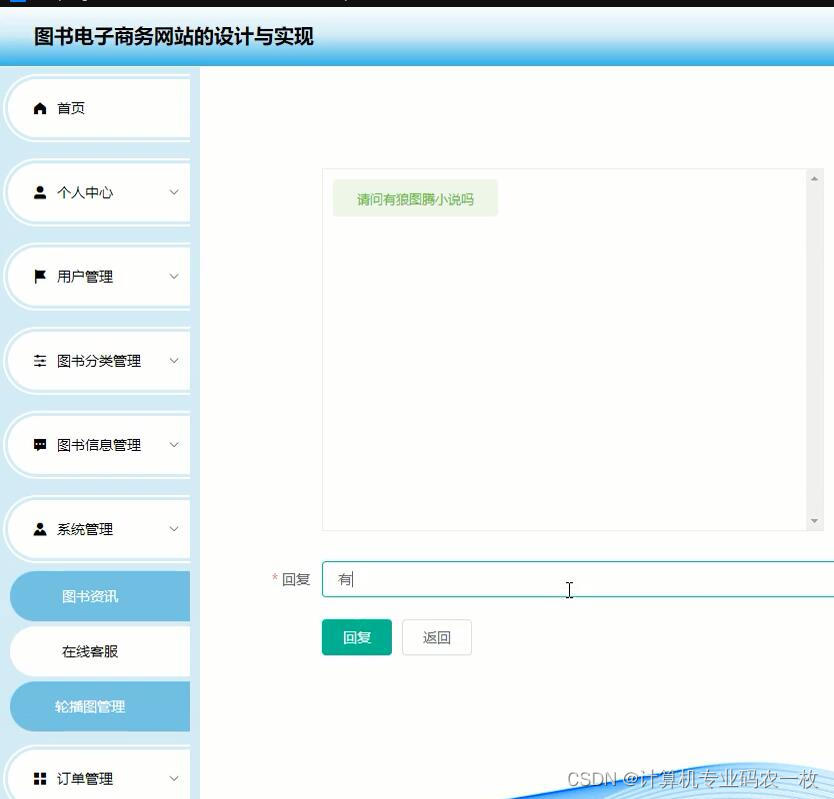This screenshot has height=799, width=834.
Task: Open the 图书分类管理 dropdown chevron
Action: coord(174,360)
